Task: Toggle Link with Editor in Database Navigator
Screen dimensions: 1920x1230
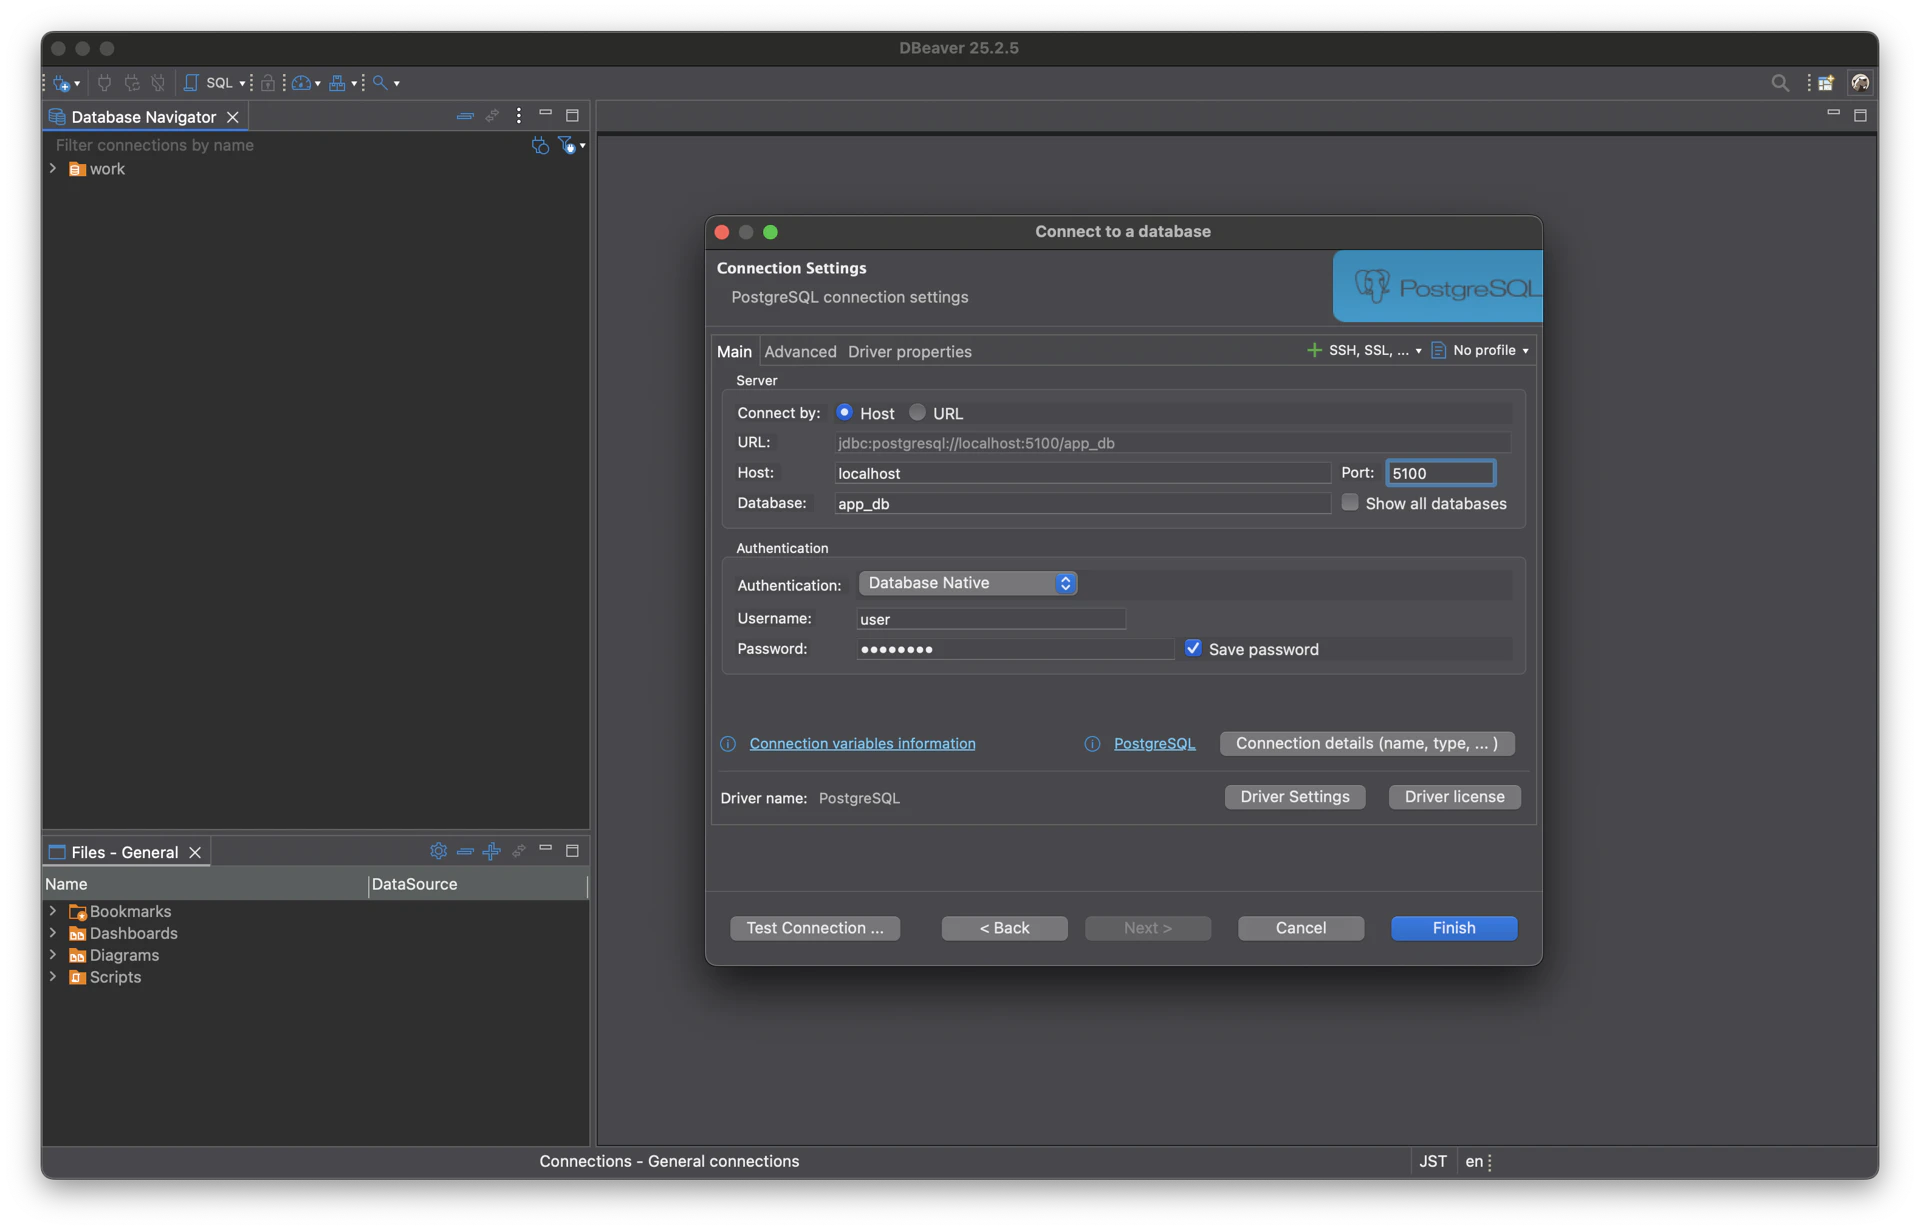Action: click(x=492, y=116)
